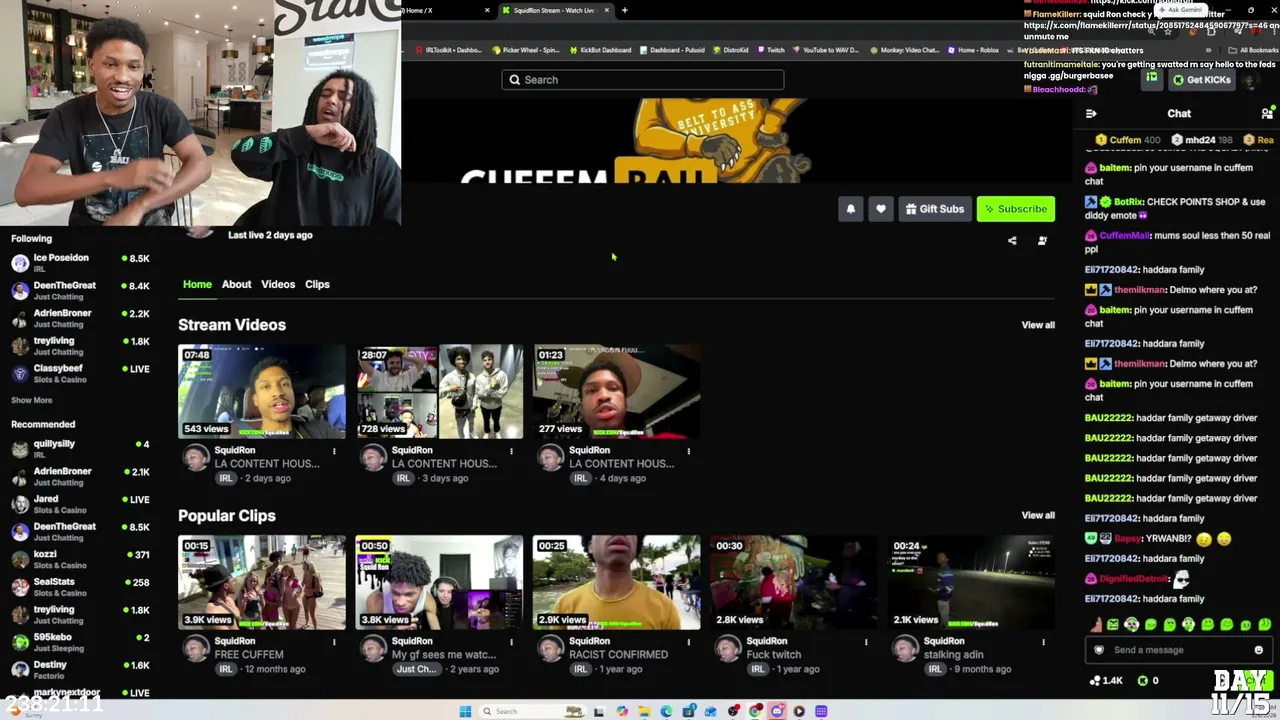Open the About channel tab
The image size is (1280, 720).
[x=236, y=284]
